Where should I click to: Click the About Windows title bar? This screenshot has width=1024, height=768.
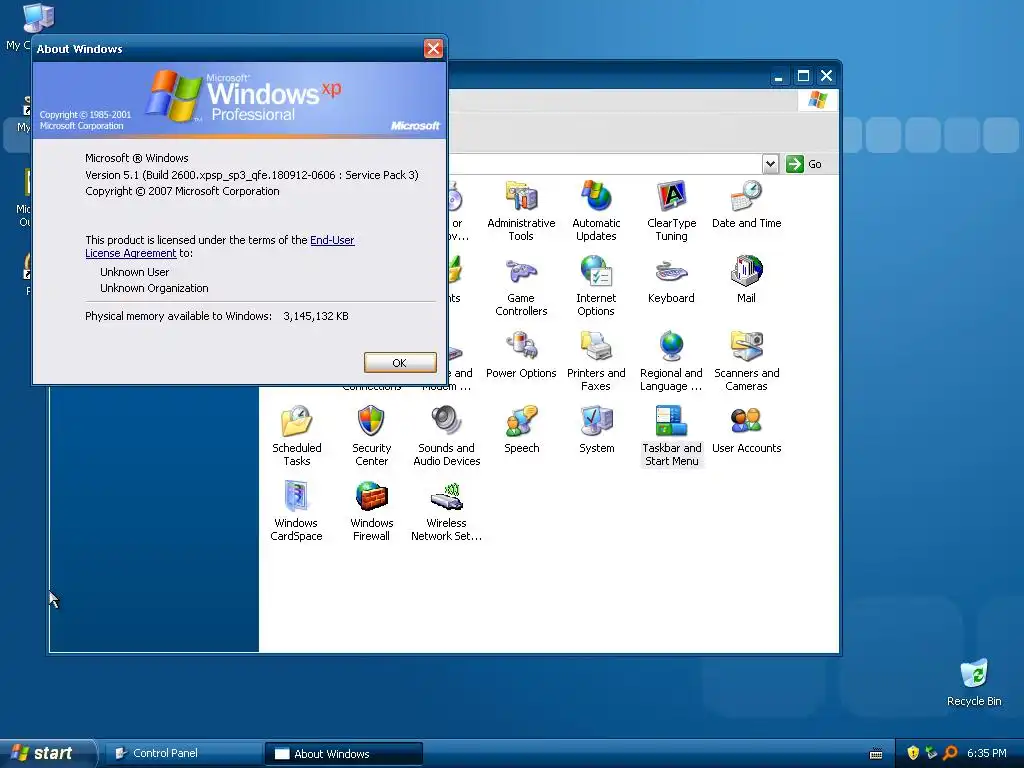point(229,48)
